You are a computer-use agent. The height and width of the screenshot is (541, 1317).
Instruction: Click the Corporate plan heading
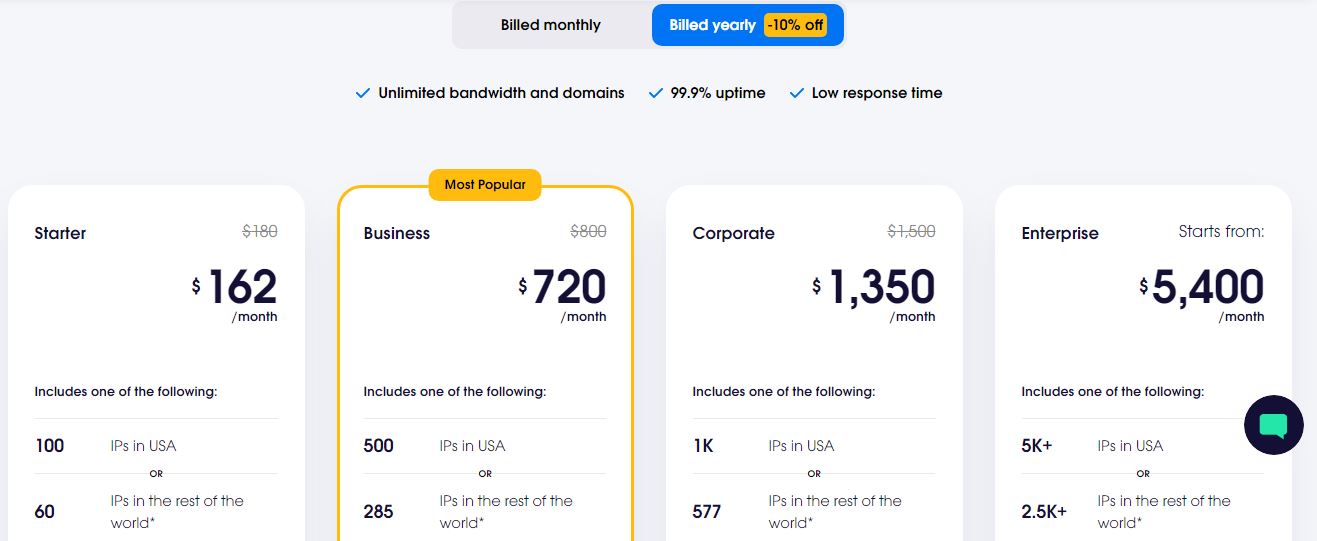tap(733, 233)
